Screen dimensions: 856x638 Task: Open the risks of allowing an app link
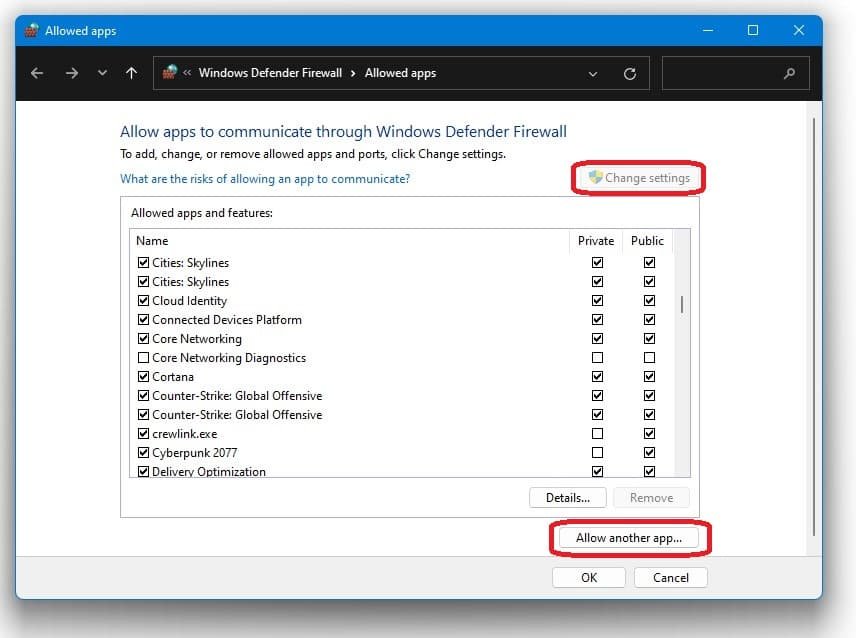click(x=265, y=179)
